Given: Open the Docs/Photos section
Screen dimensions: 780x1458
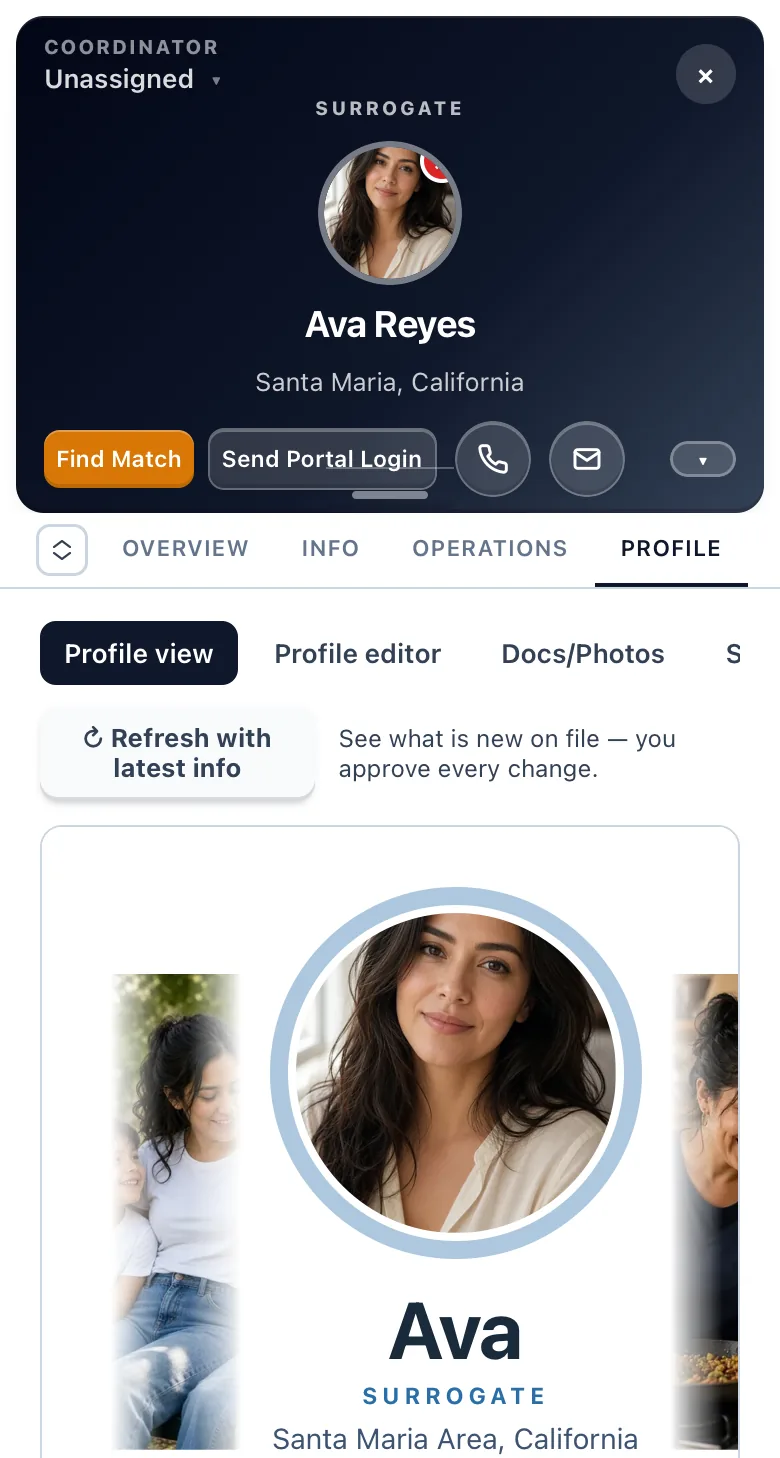Looking at the screenshot, I should click(x=583, y=654).
